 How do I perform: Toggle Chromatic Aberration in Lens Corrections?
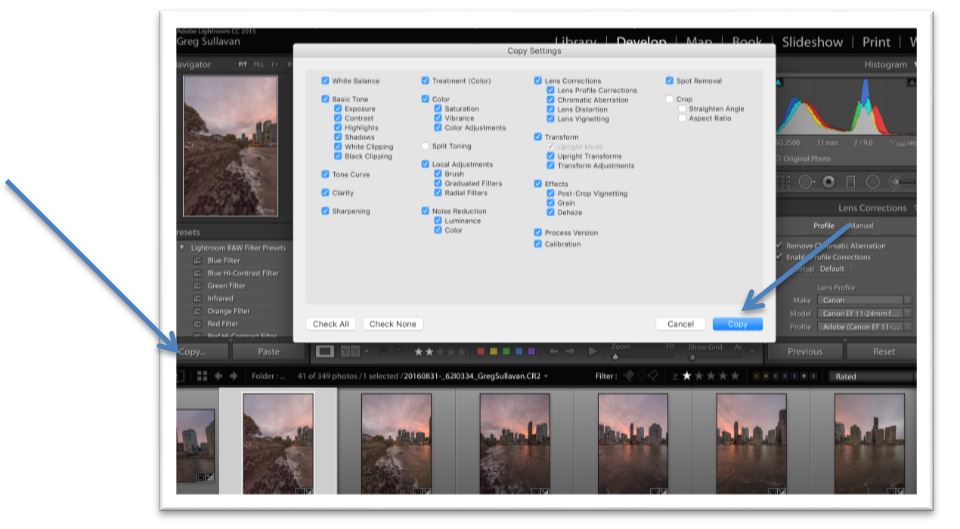click(550, 99)
